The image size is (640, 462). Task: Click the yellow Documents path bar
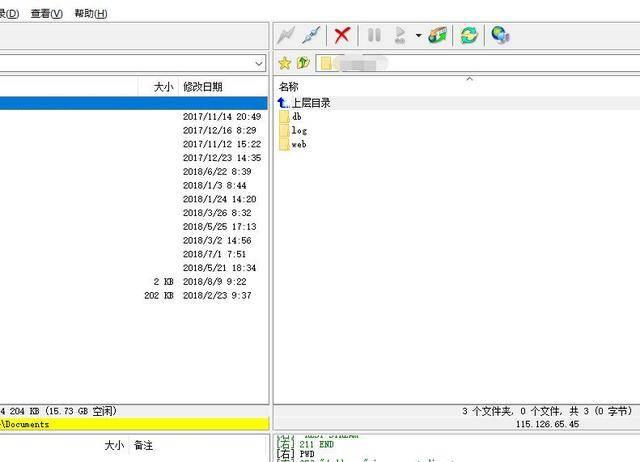(134, 424)
